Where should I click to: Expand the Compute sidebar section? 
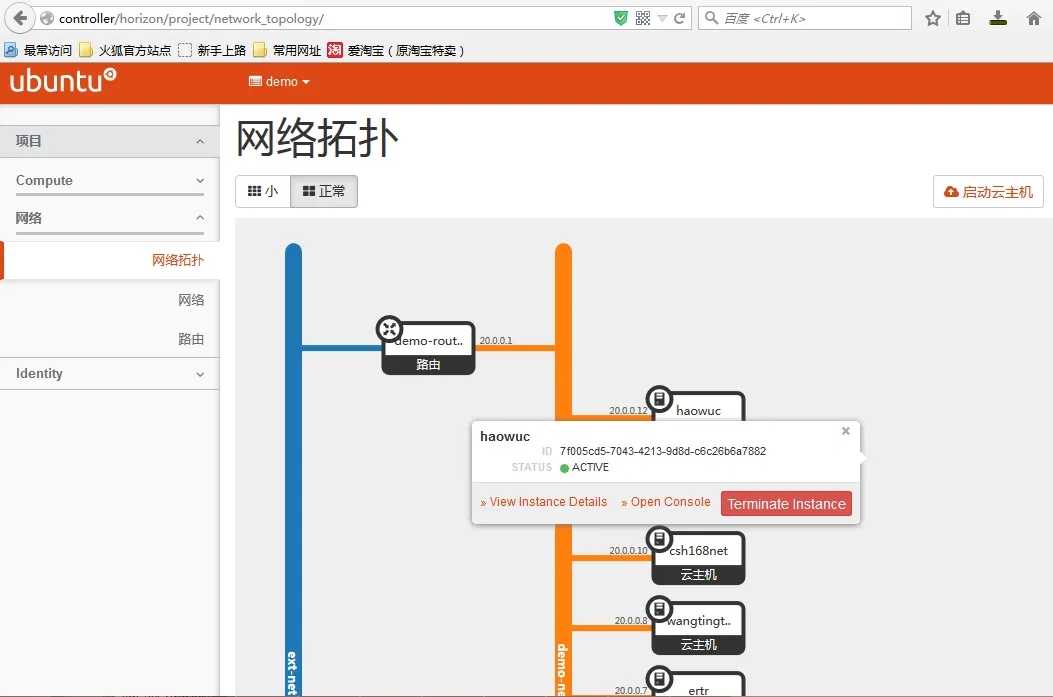coord(109,181)
